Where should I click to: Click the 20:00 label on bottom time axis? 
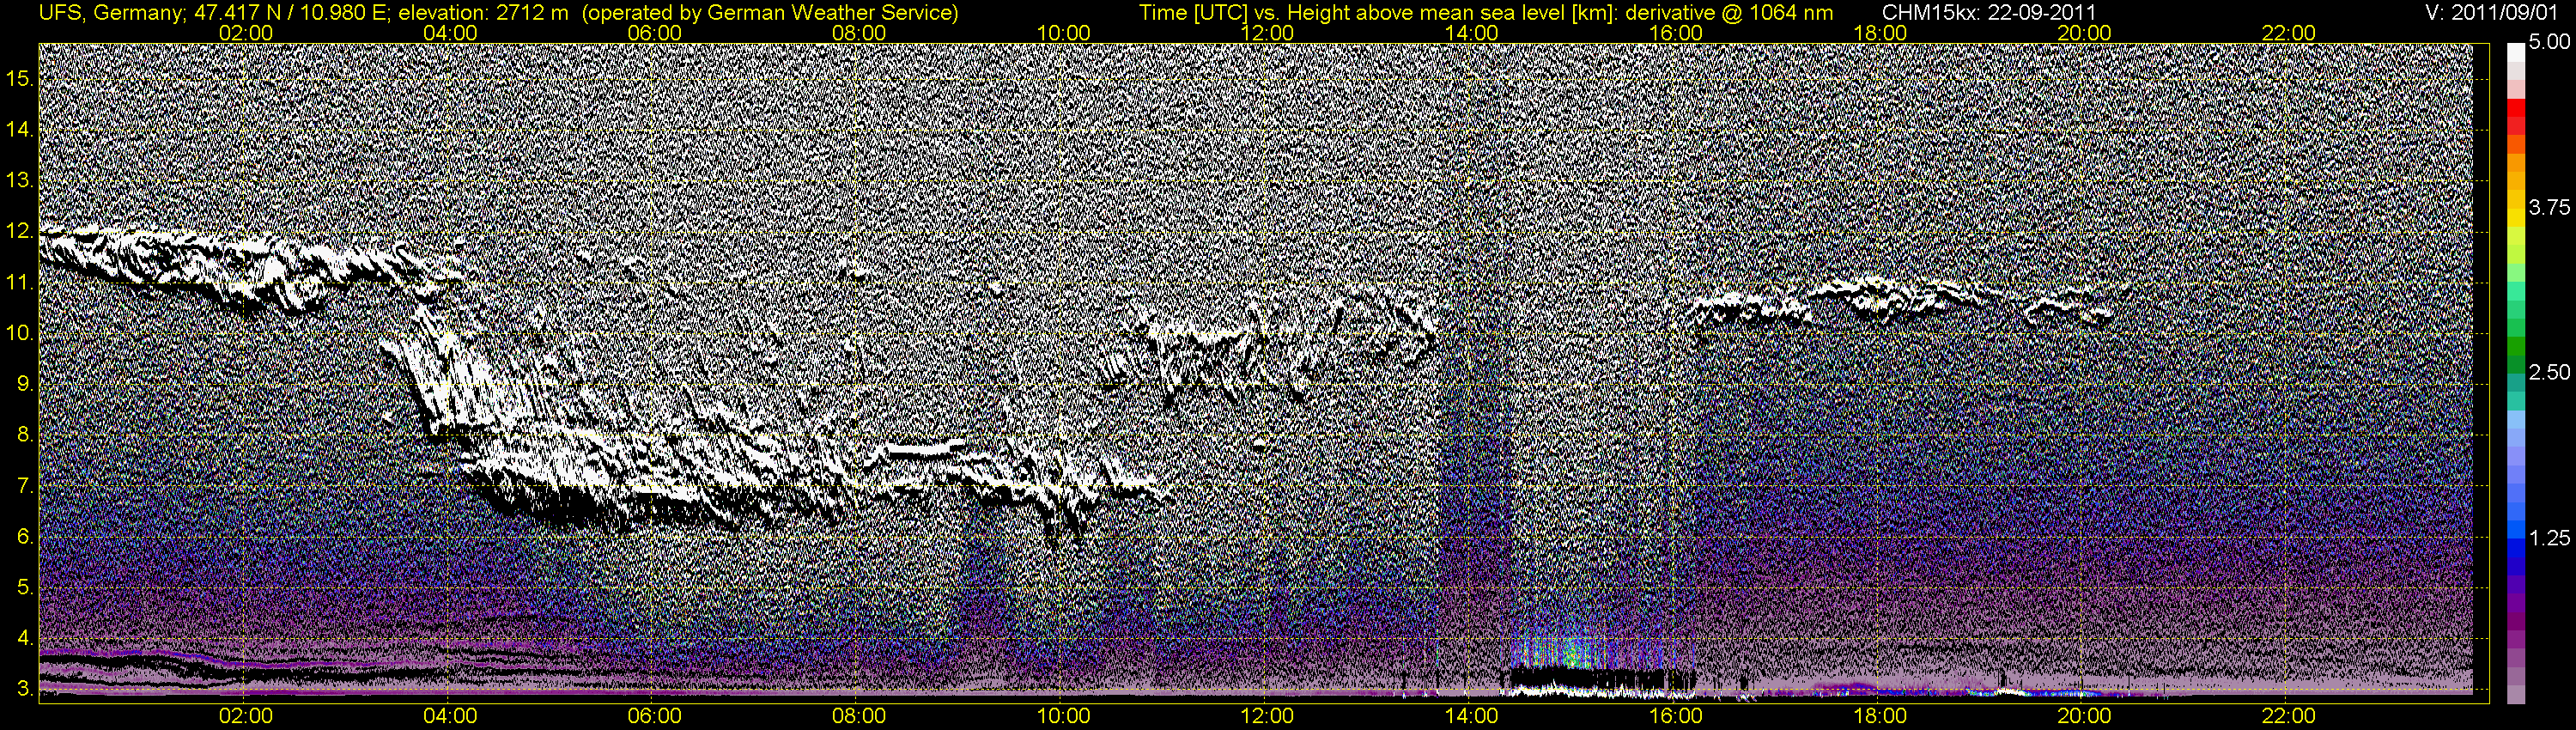[x=2085, y=716]
